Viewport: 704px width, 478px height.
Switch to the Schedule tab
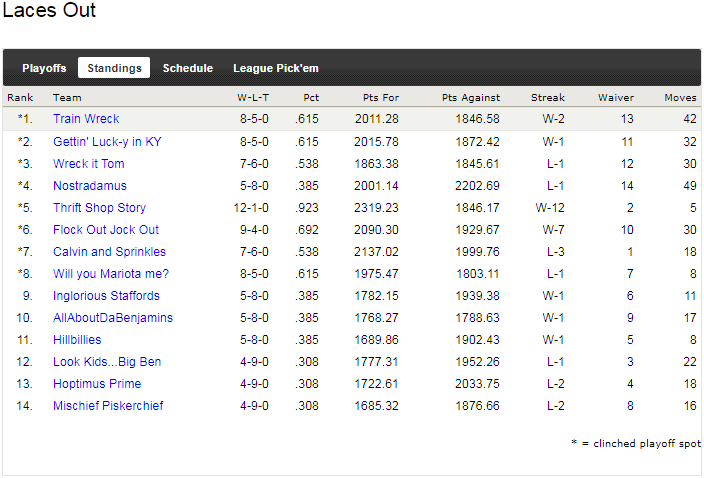coord(188,68)
